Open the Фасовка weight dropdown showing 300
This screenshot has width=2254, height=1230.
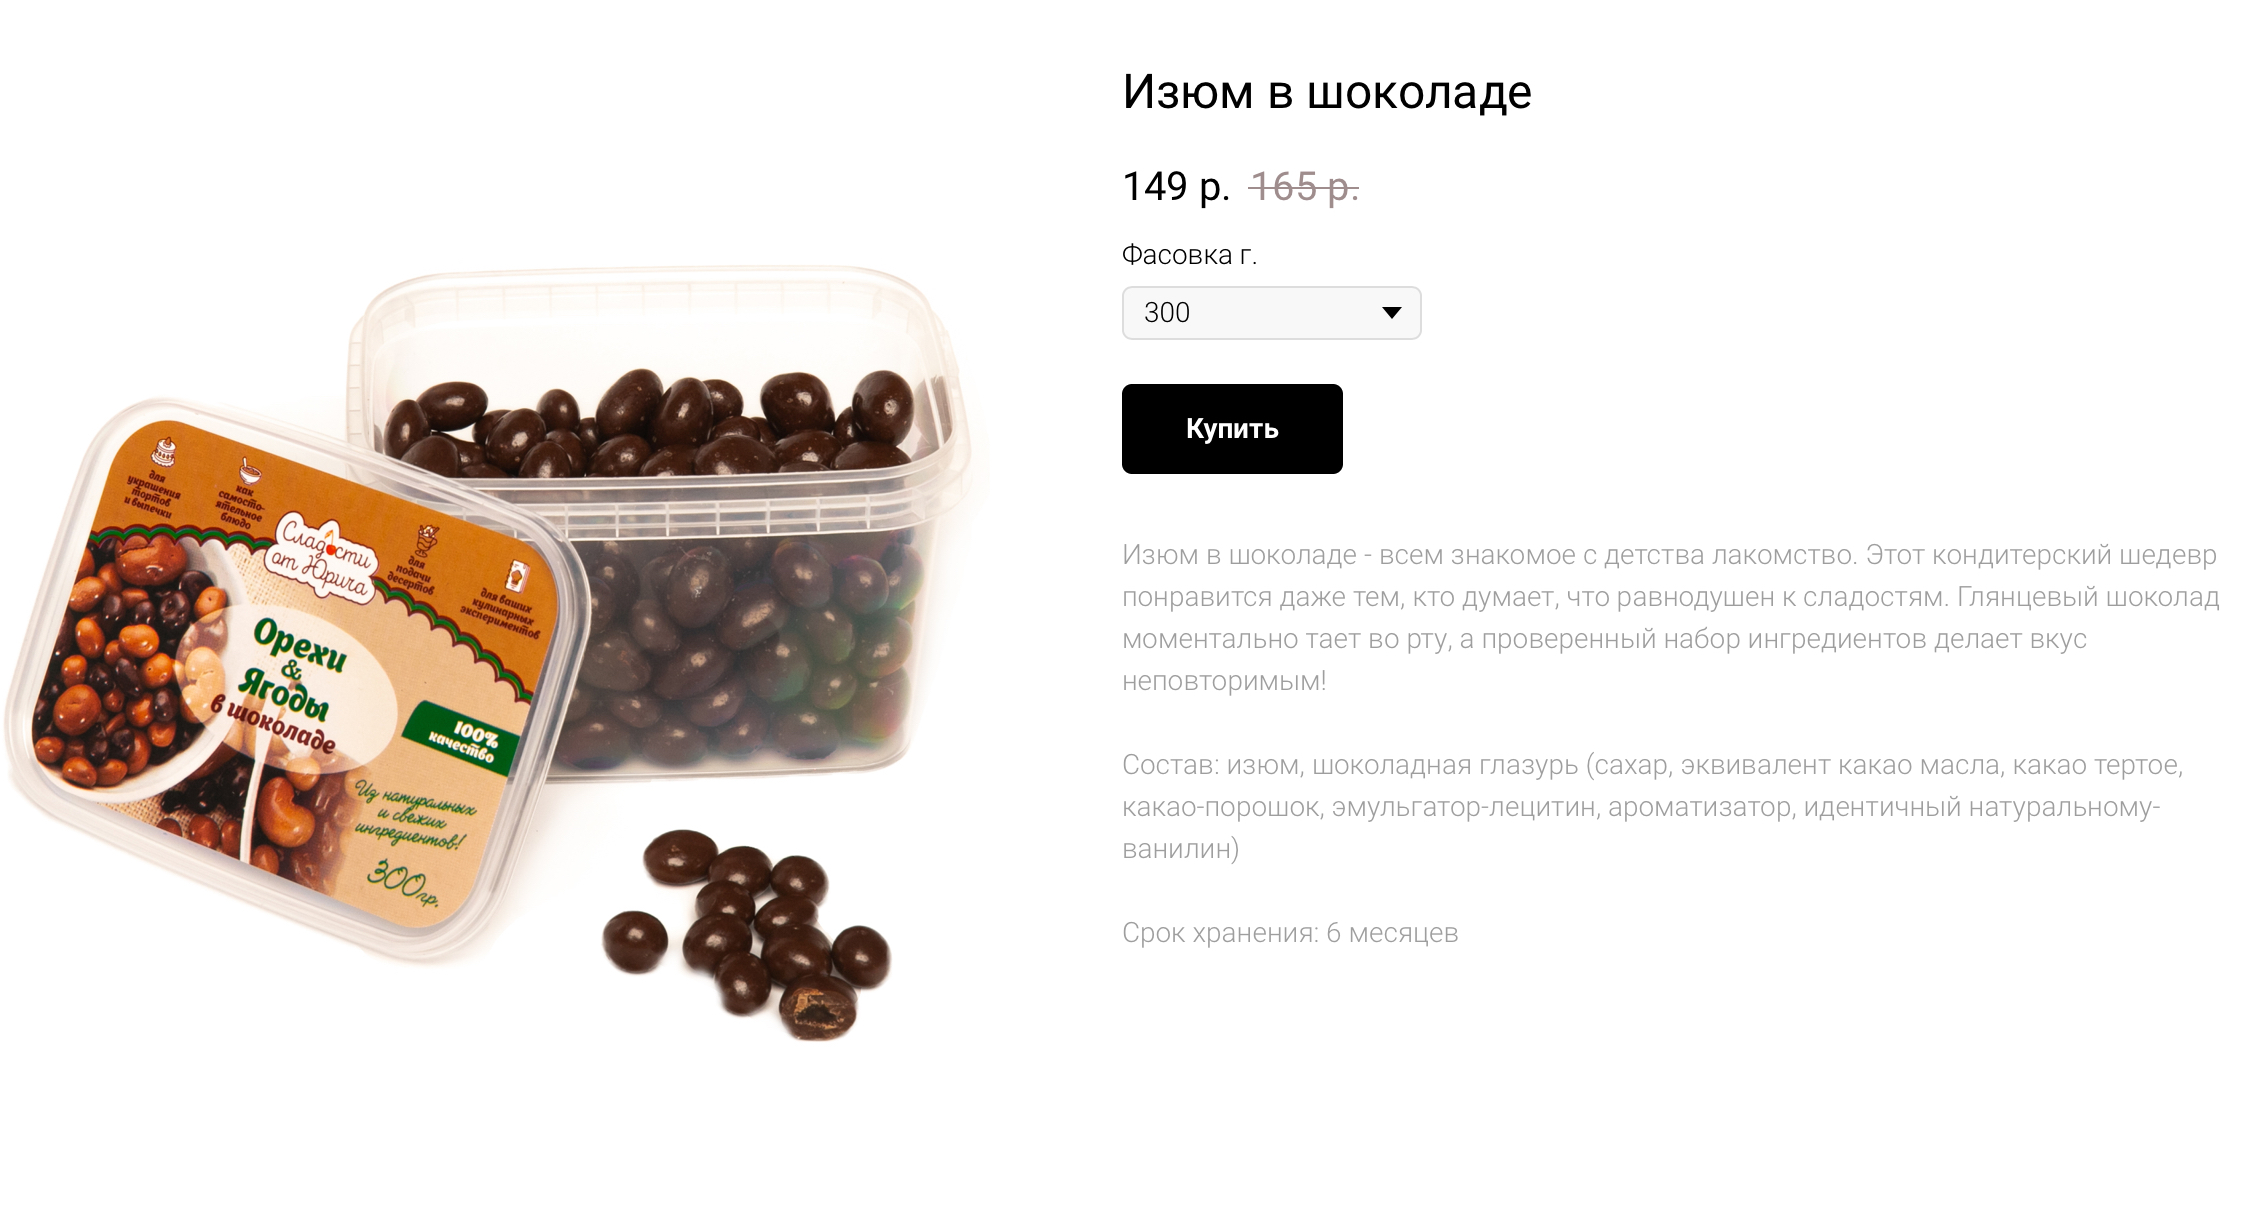tap(1271, 313)
